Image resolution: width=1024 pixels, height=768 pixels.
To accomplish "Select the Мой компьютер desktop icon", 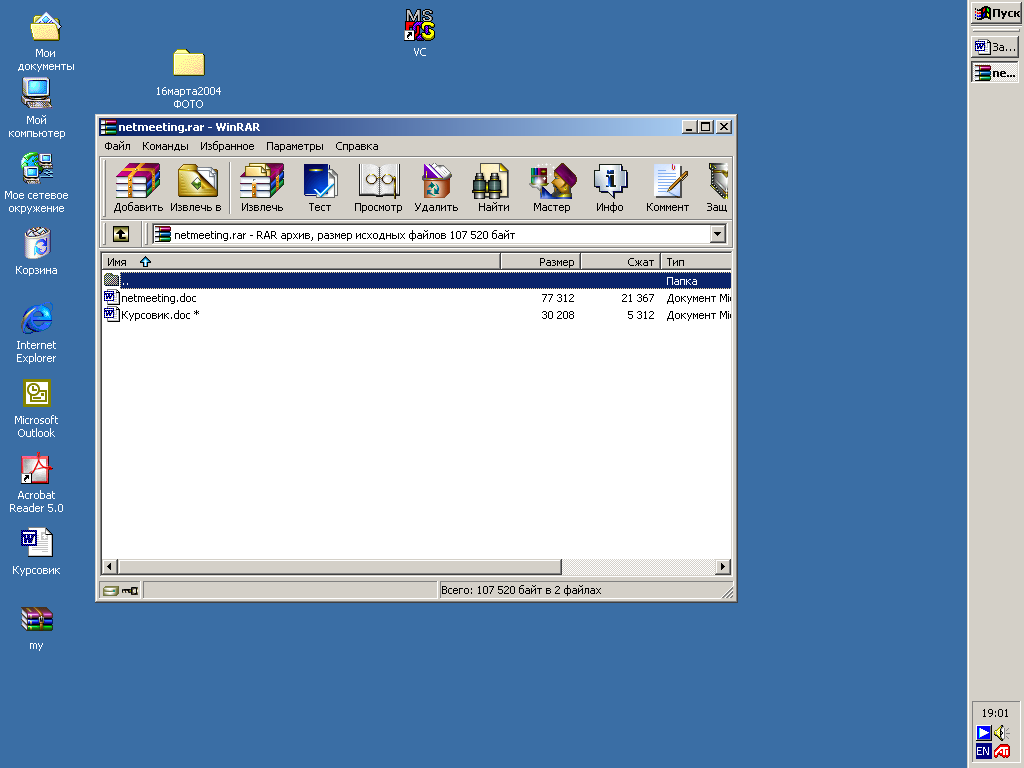I will [x=37, y=108].
